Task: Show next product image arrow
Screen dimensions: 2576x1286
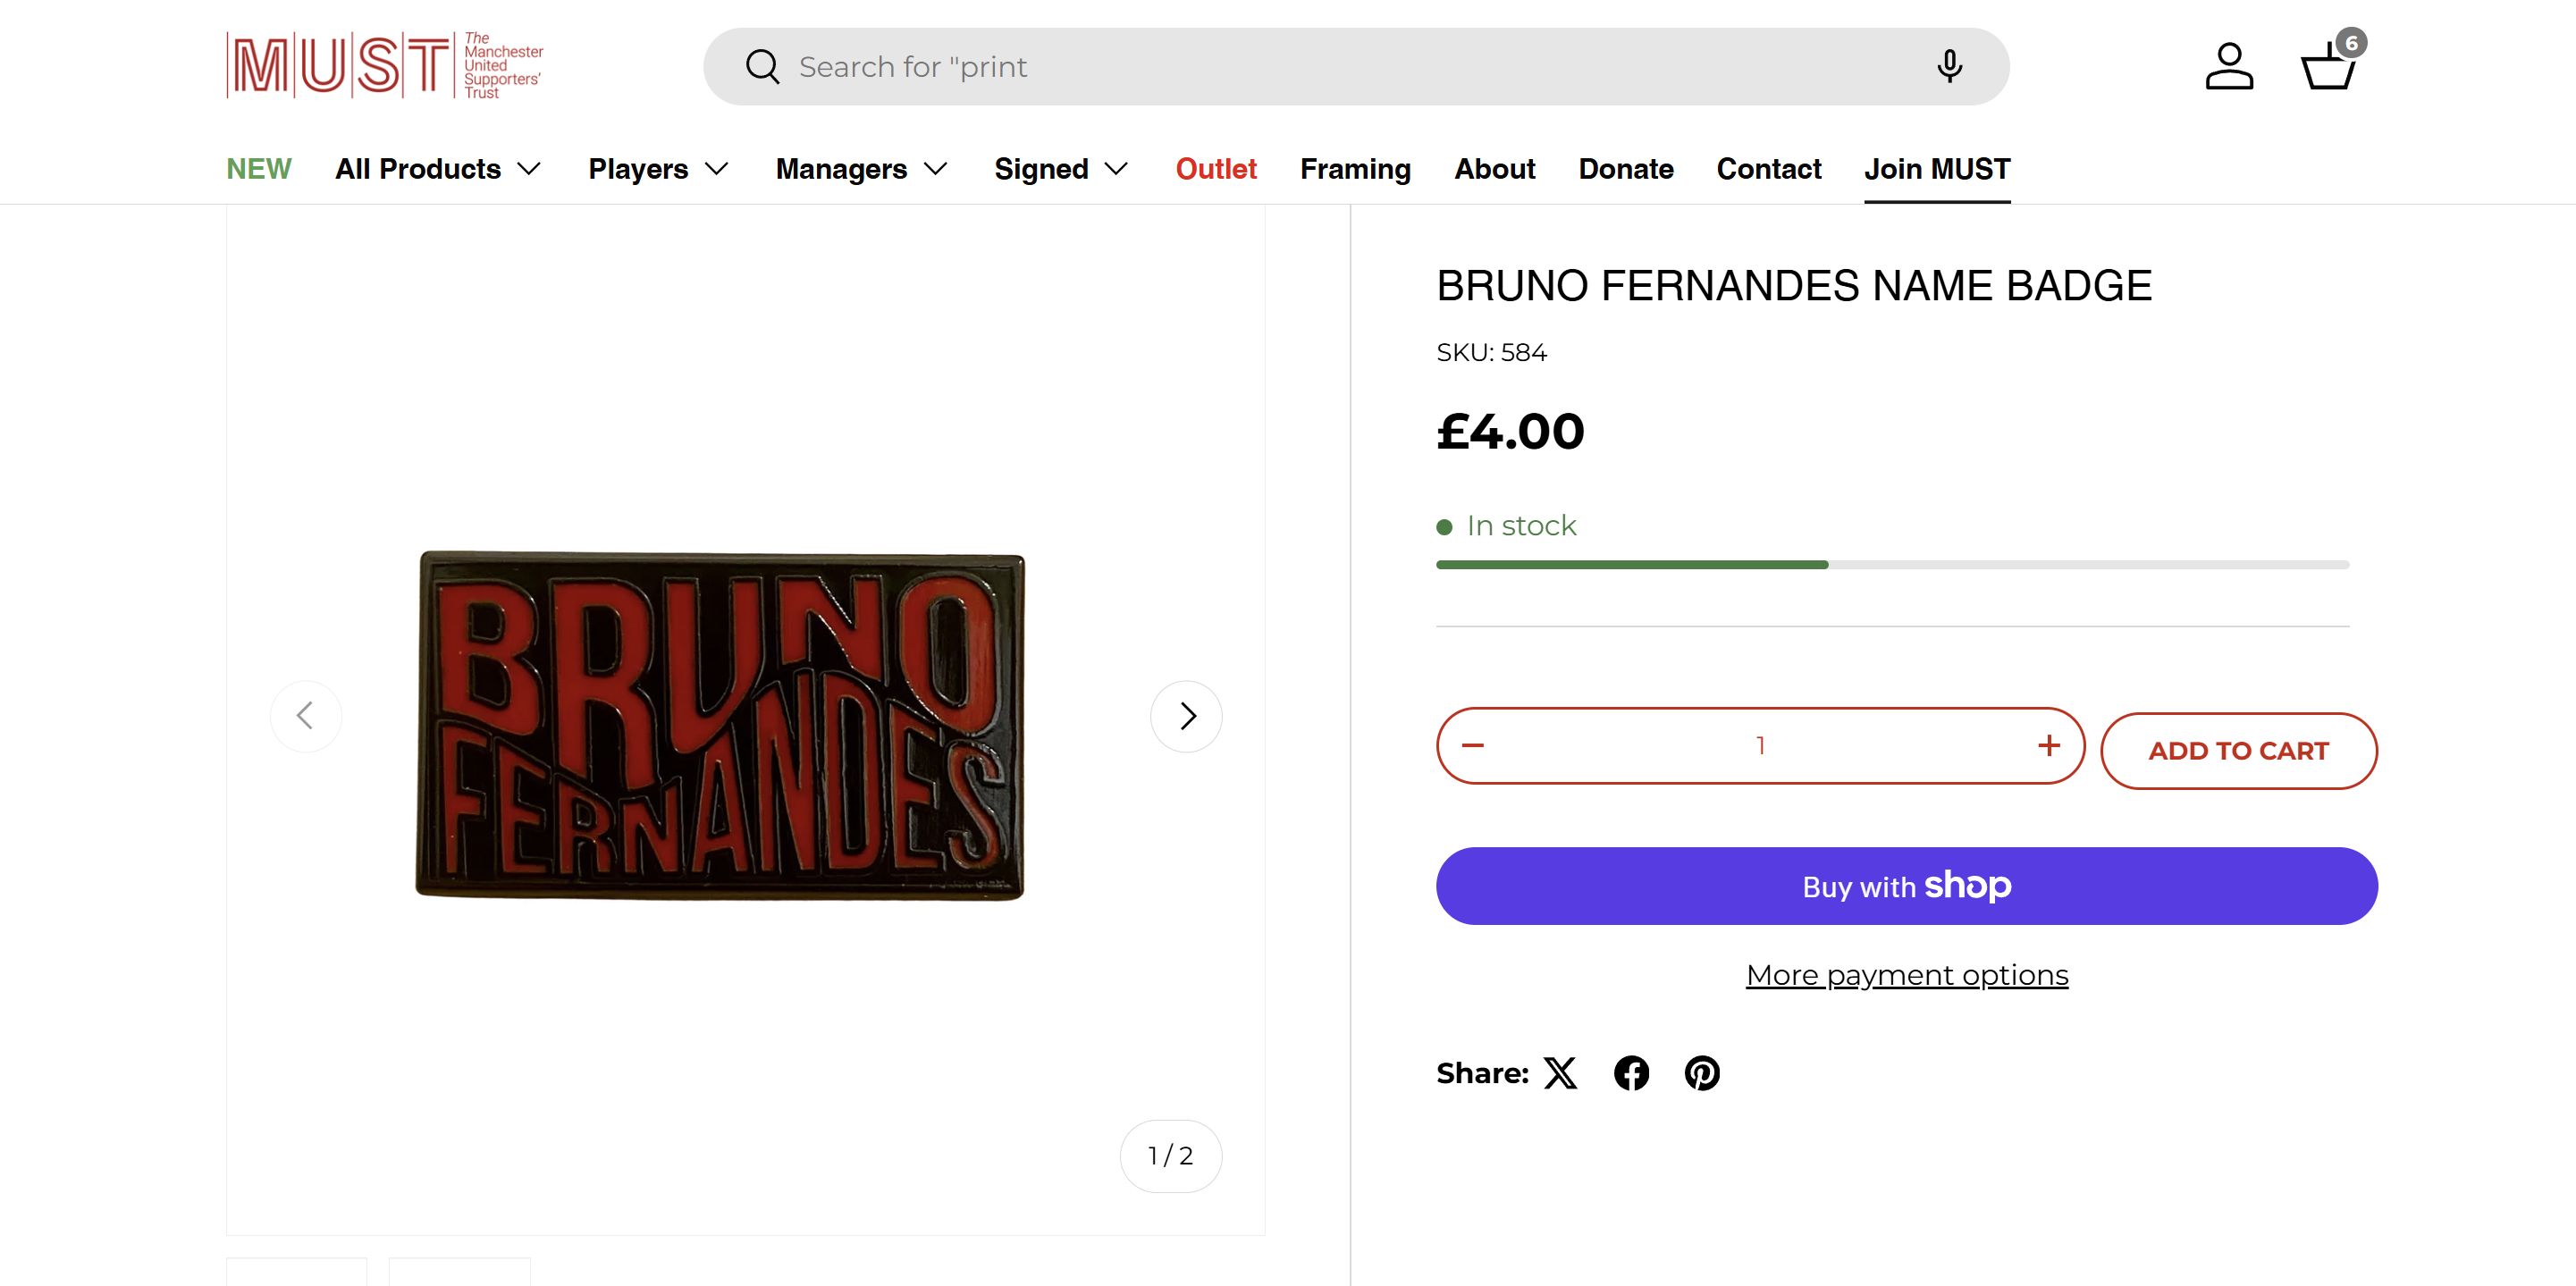Action: [1186, 716]
